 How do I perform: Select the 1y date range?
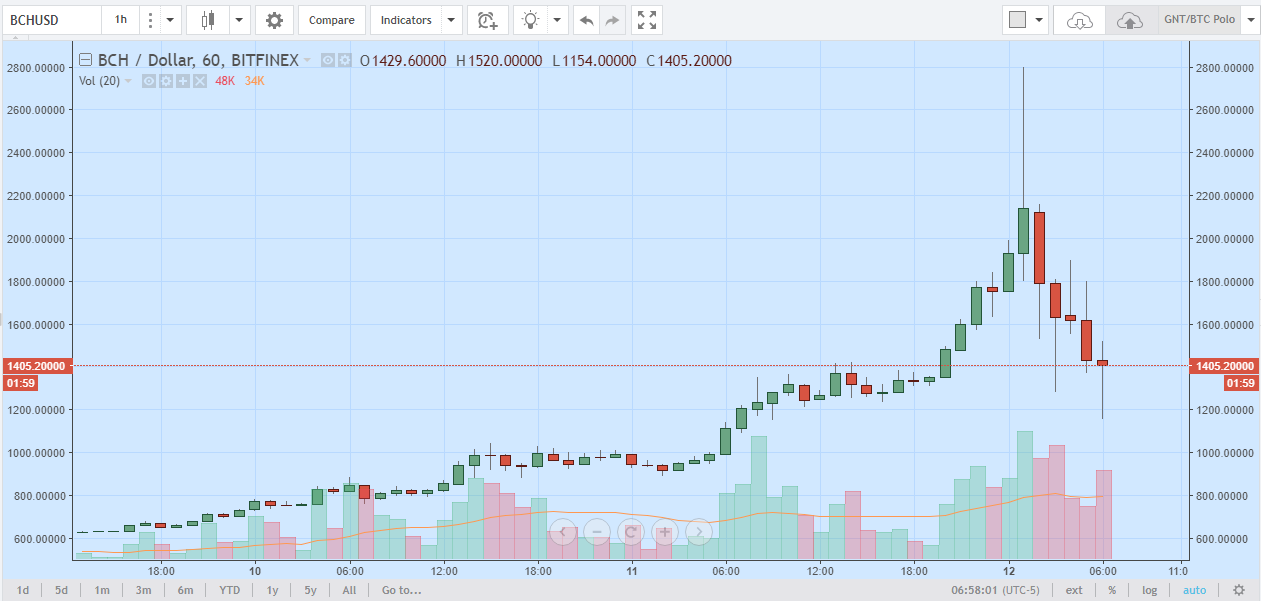pyautogui.click(x=272, y=590)
